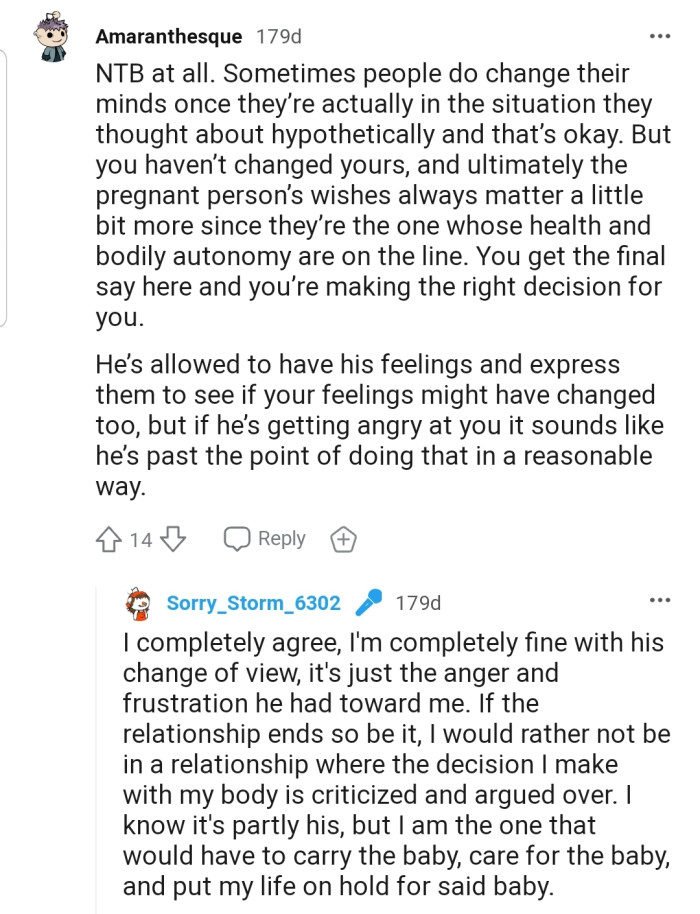Upvote Amaranthesque's comment
This screenshot has height=914, width=700.
108,540
